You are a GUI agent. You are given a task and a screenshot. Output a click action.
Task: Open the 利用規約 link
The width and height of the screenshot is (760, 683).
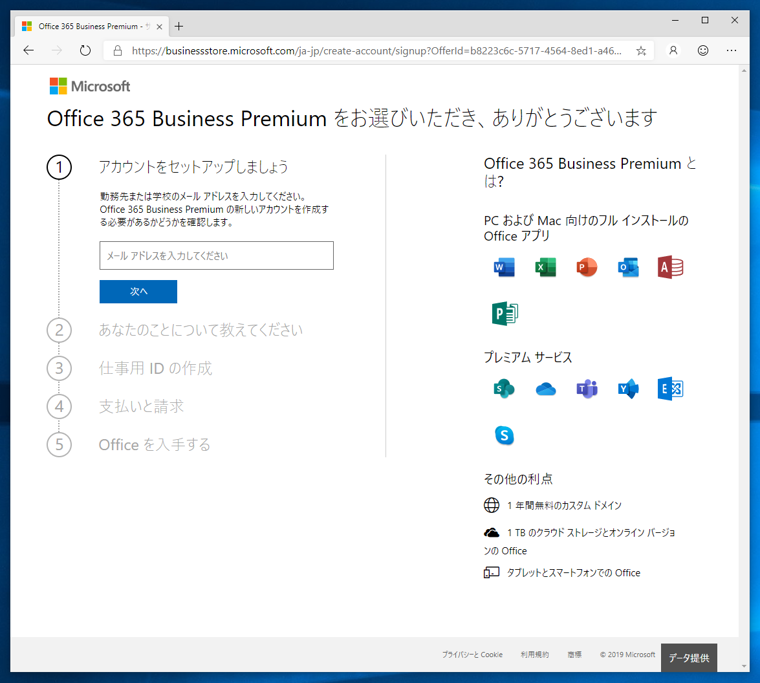coord(535,654)
